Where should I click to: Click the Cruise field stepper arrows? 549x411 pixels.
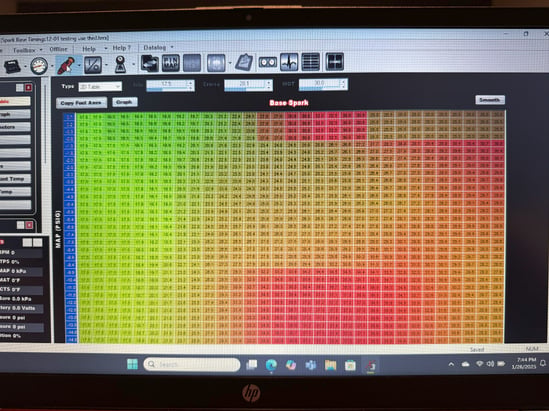[x=269, y=85]
